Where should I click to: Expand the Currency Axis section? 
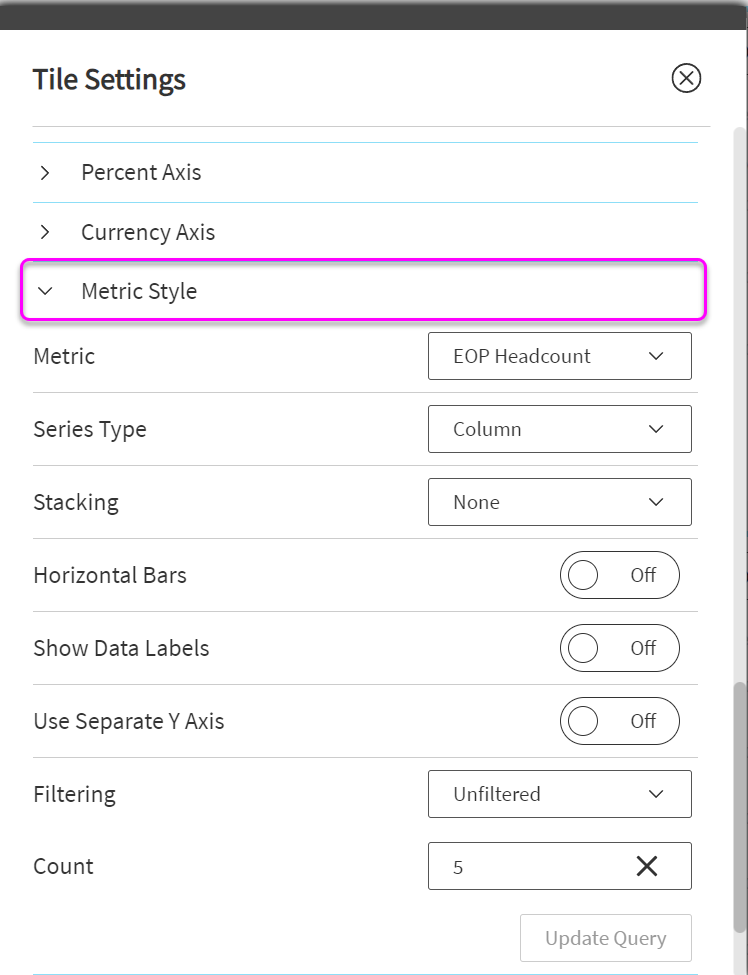pos(45,233)
